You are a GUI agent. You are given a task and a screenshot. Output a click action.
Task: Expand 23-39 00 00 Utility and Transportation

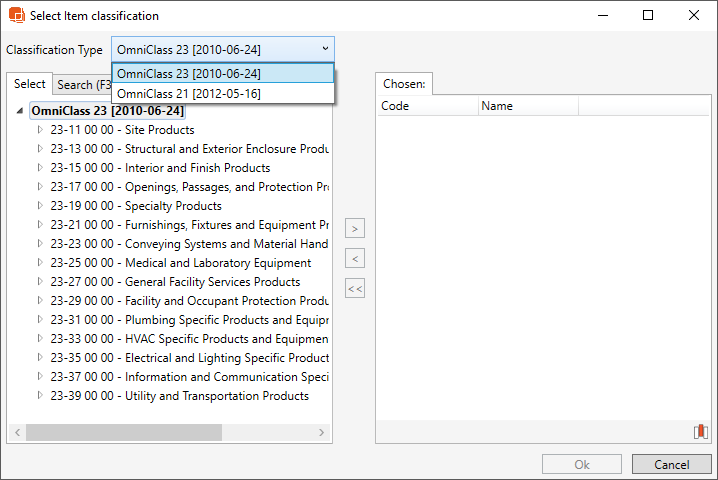(x=40, y=396)
